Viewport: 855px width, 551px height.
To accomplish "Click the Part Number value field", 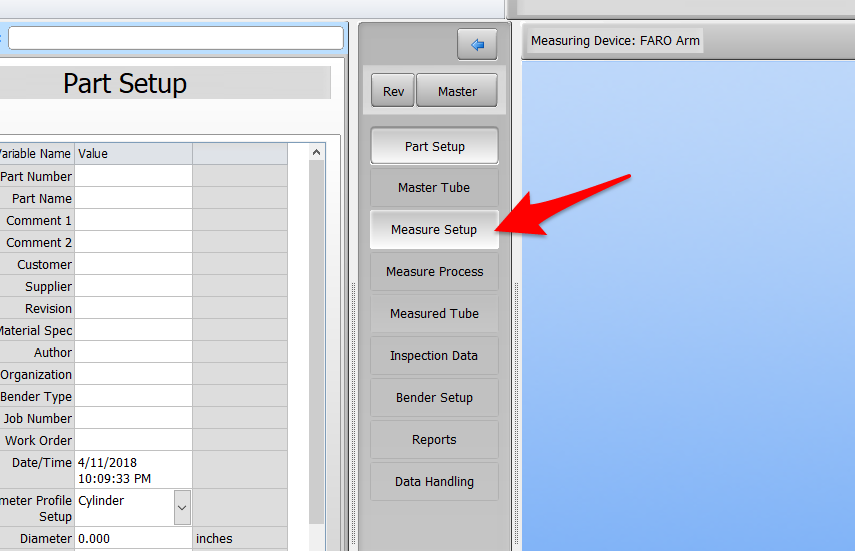I will [133, 177].
